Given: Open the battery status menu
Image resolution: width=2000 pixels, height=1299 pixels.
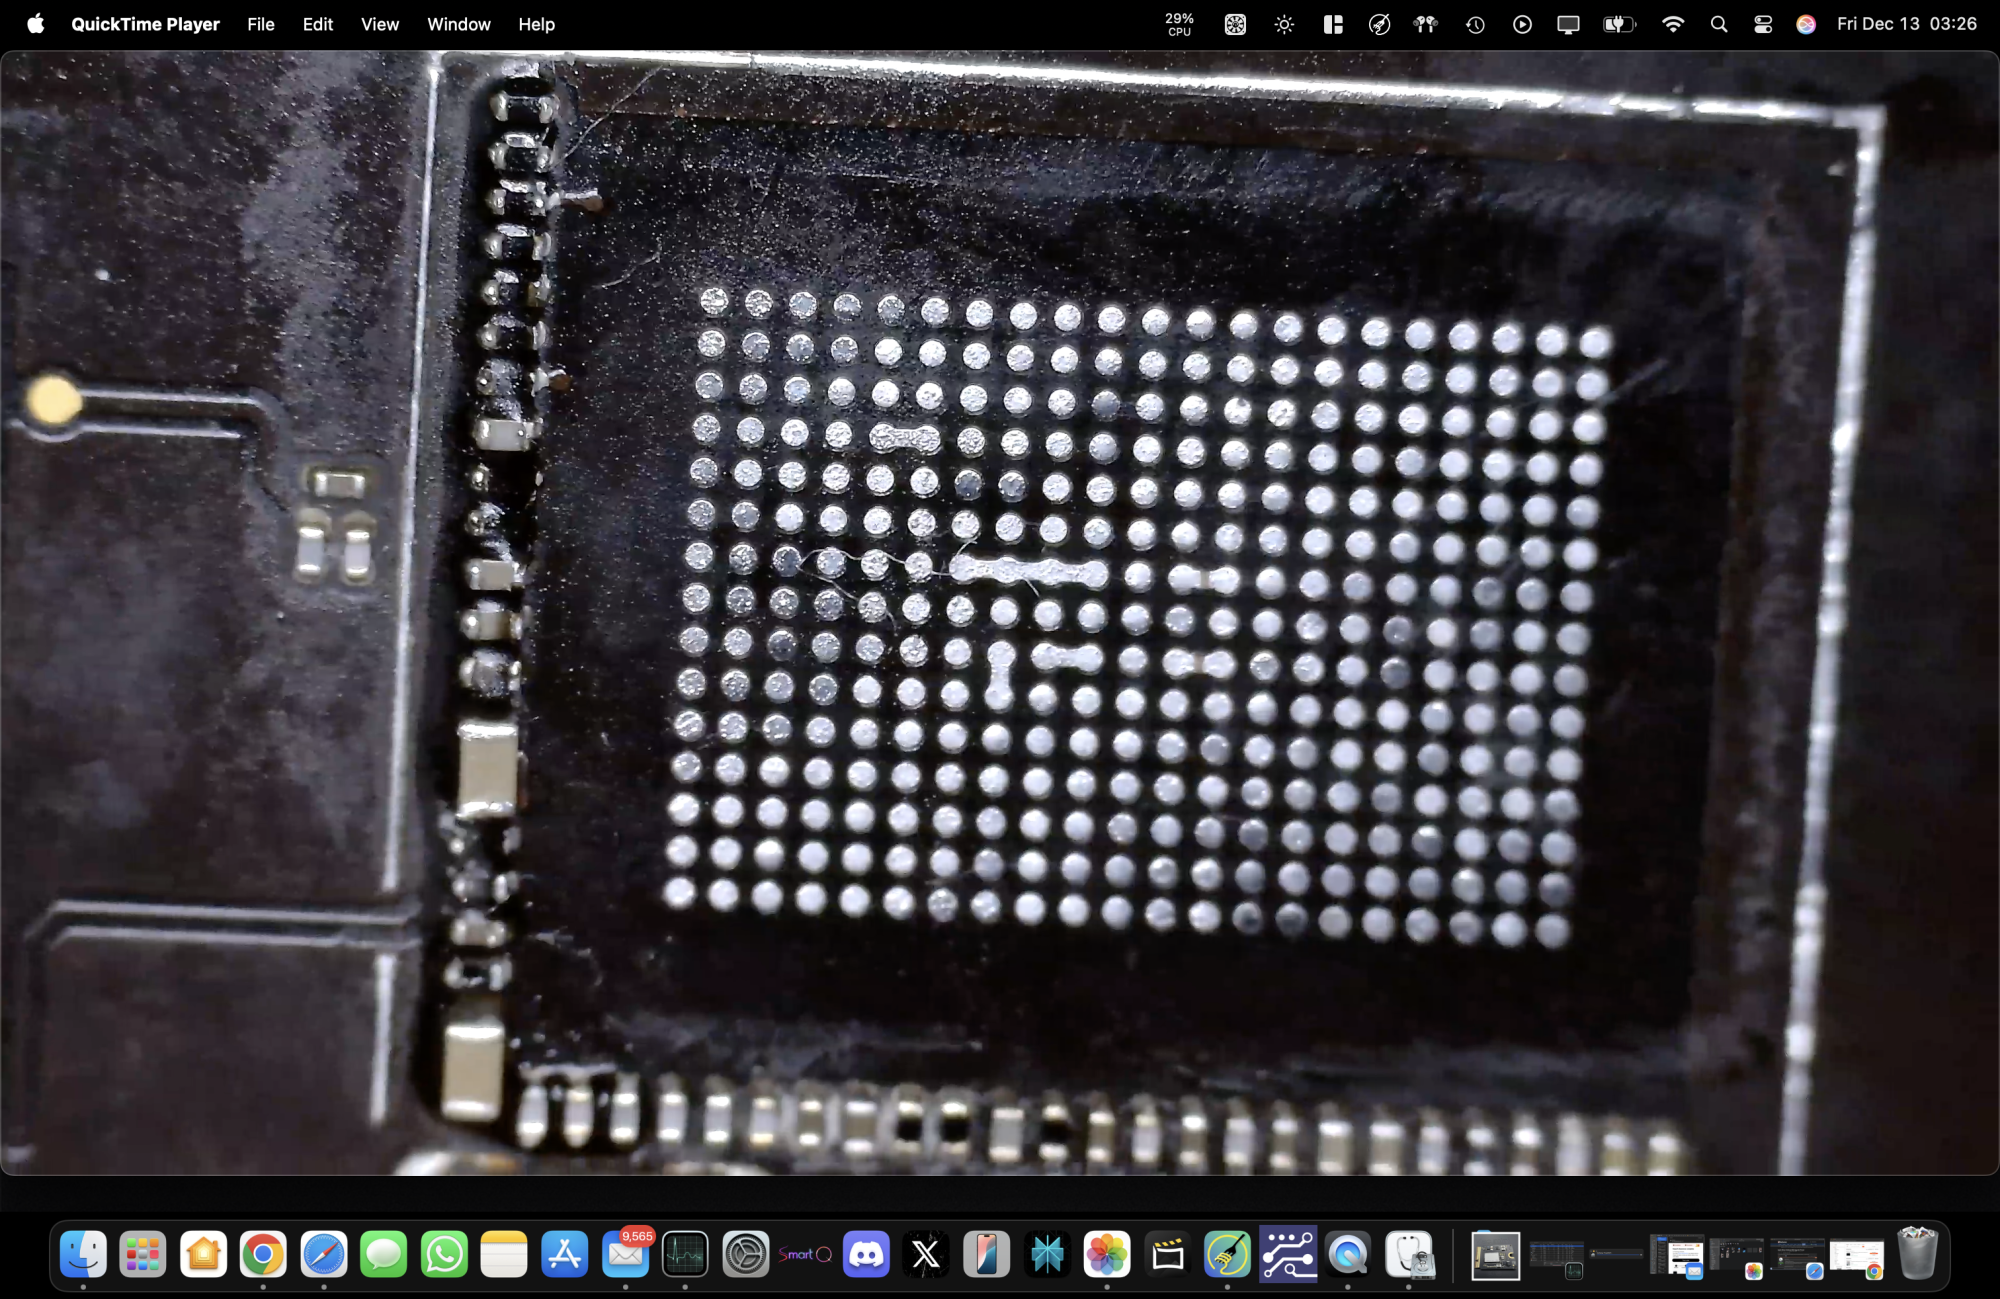Looking at the screenshot, I should pos(1618,24).
